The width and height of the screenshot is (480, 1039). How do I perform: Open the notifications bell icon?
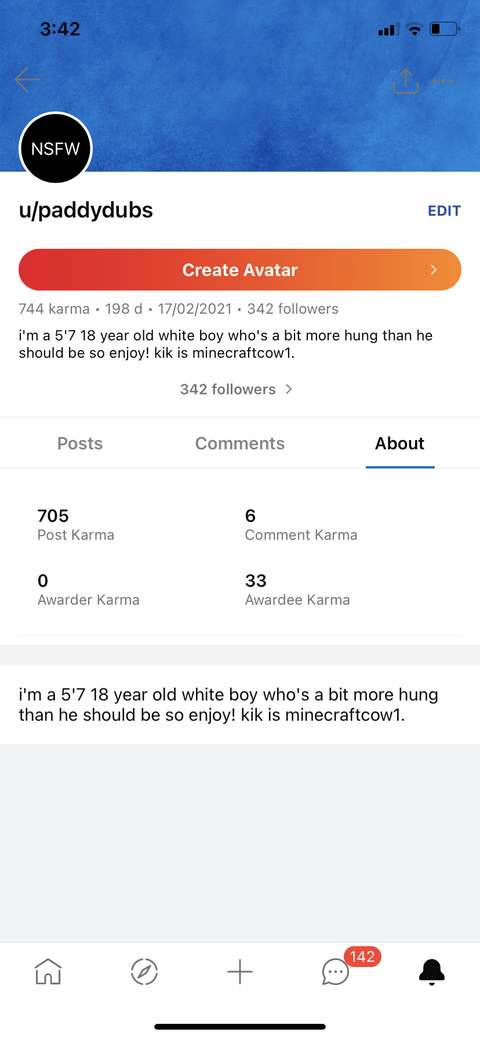(x=432, y=972)
